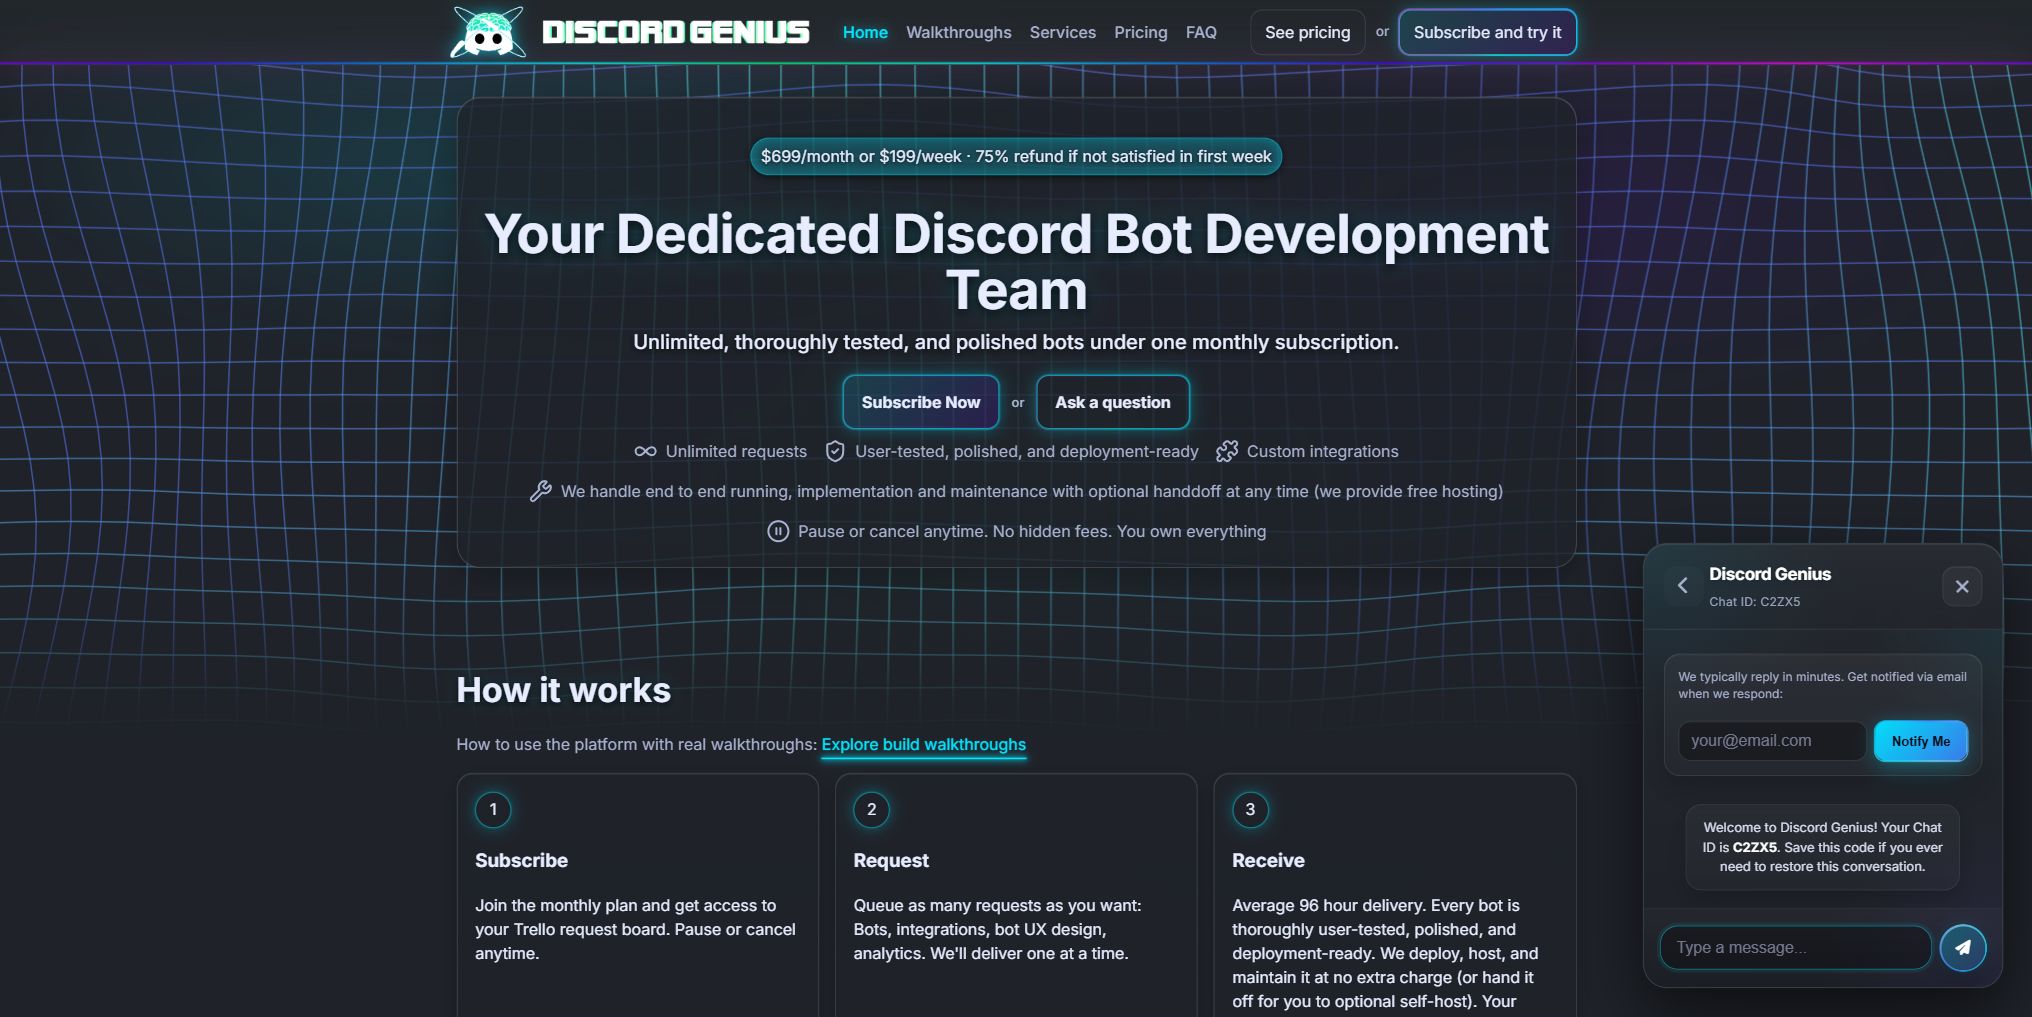Click the send message paper plane icon
2032x1017 pixels.
tap(1962, 947)
